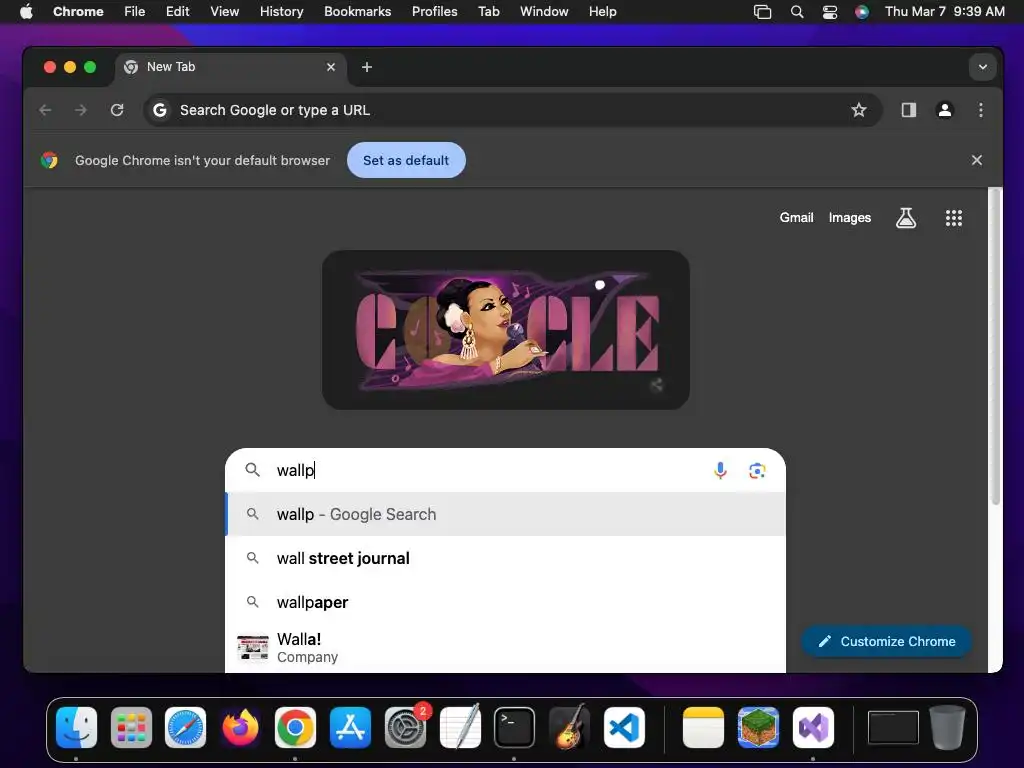The image size is (1024, 768).
Task: Open Control Center in menu bar
Action: [x=829, y=11]
